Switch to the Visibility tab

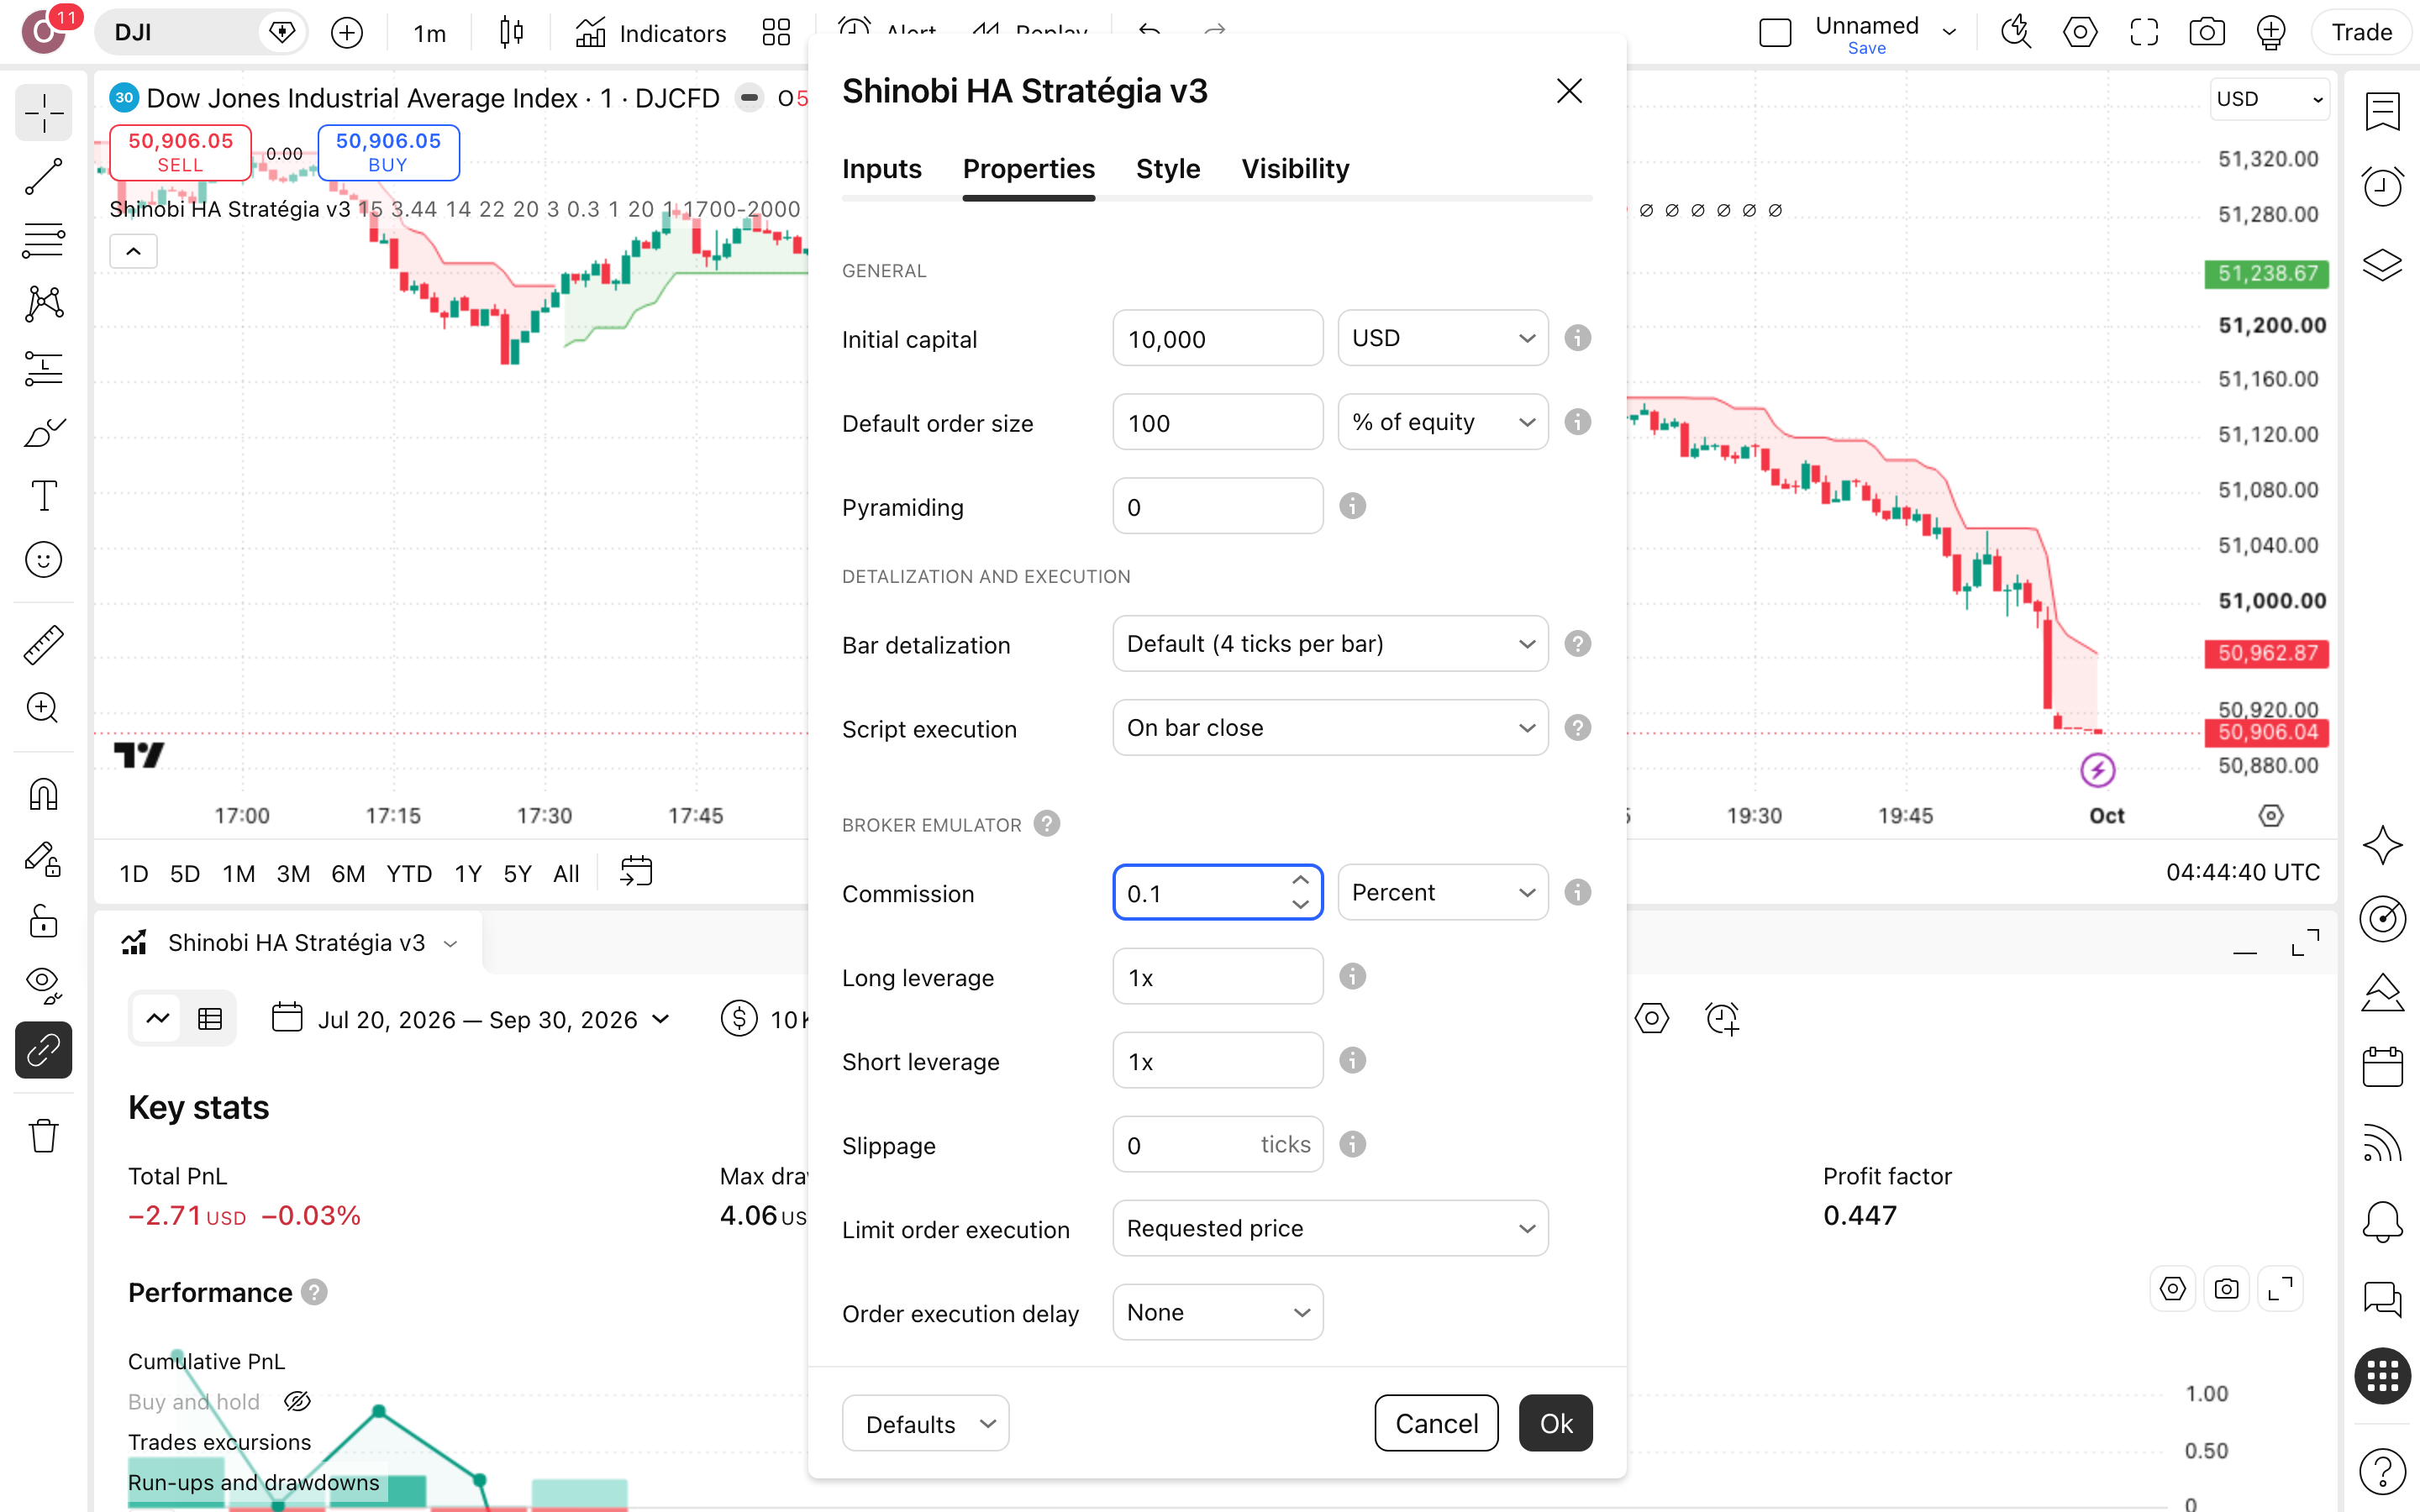tap(1295, 169)
